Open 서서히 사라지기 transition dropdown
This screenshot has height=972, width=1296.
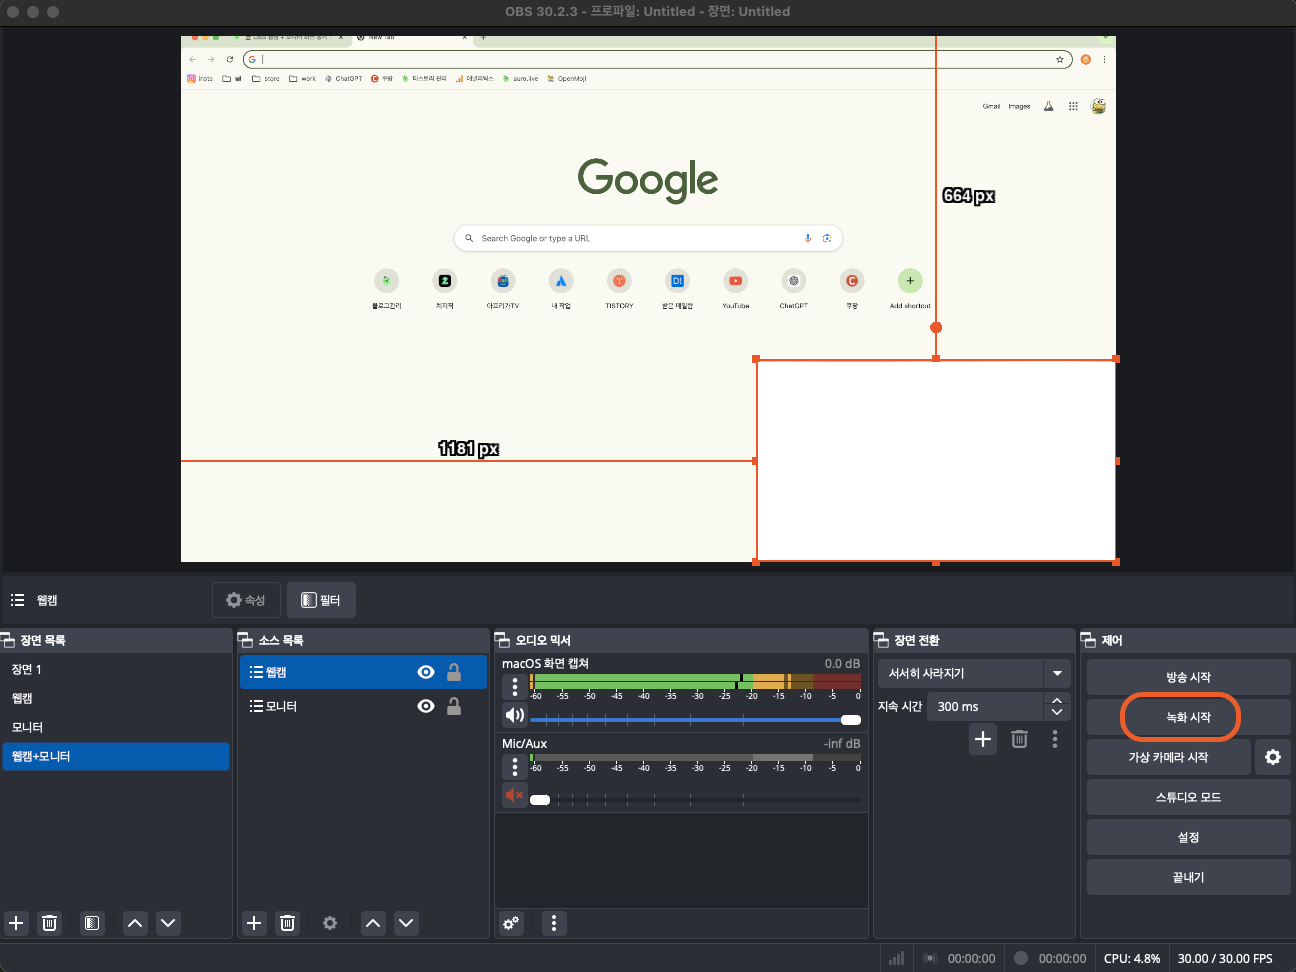tap(974, 673)
